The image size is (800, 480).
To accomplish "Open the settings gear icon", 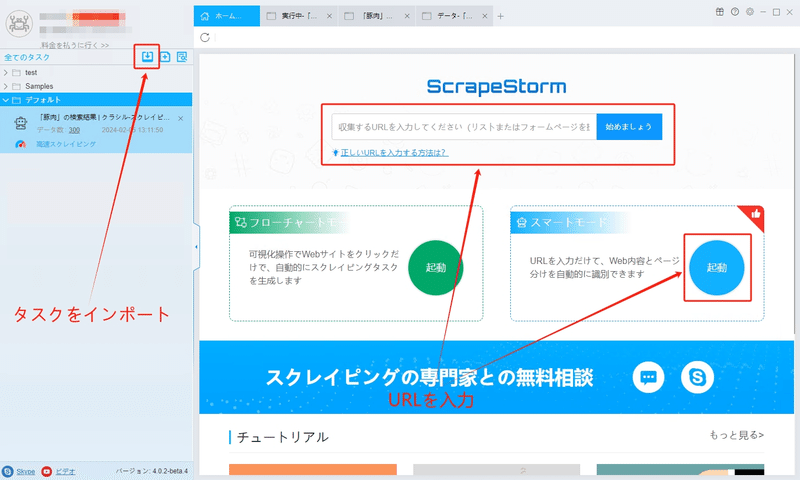I will (749, 12).
